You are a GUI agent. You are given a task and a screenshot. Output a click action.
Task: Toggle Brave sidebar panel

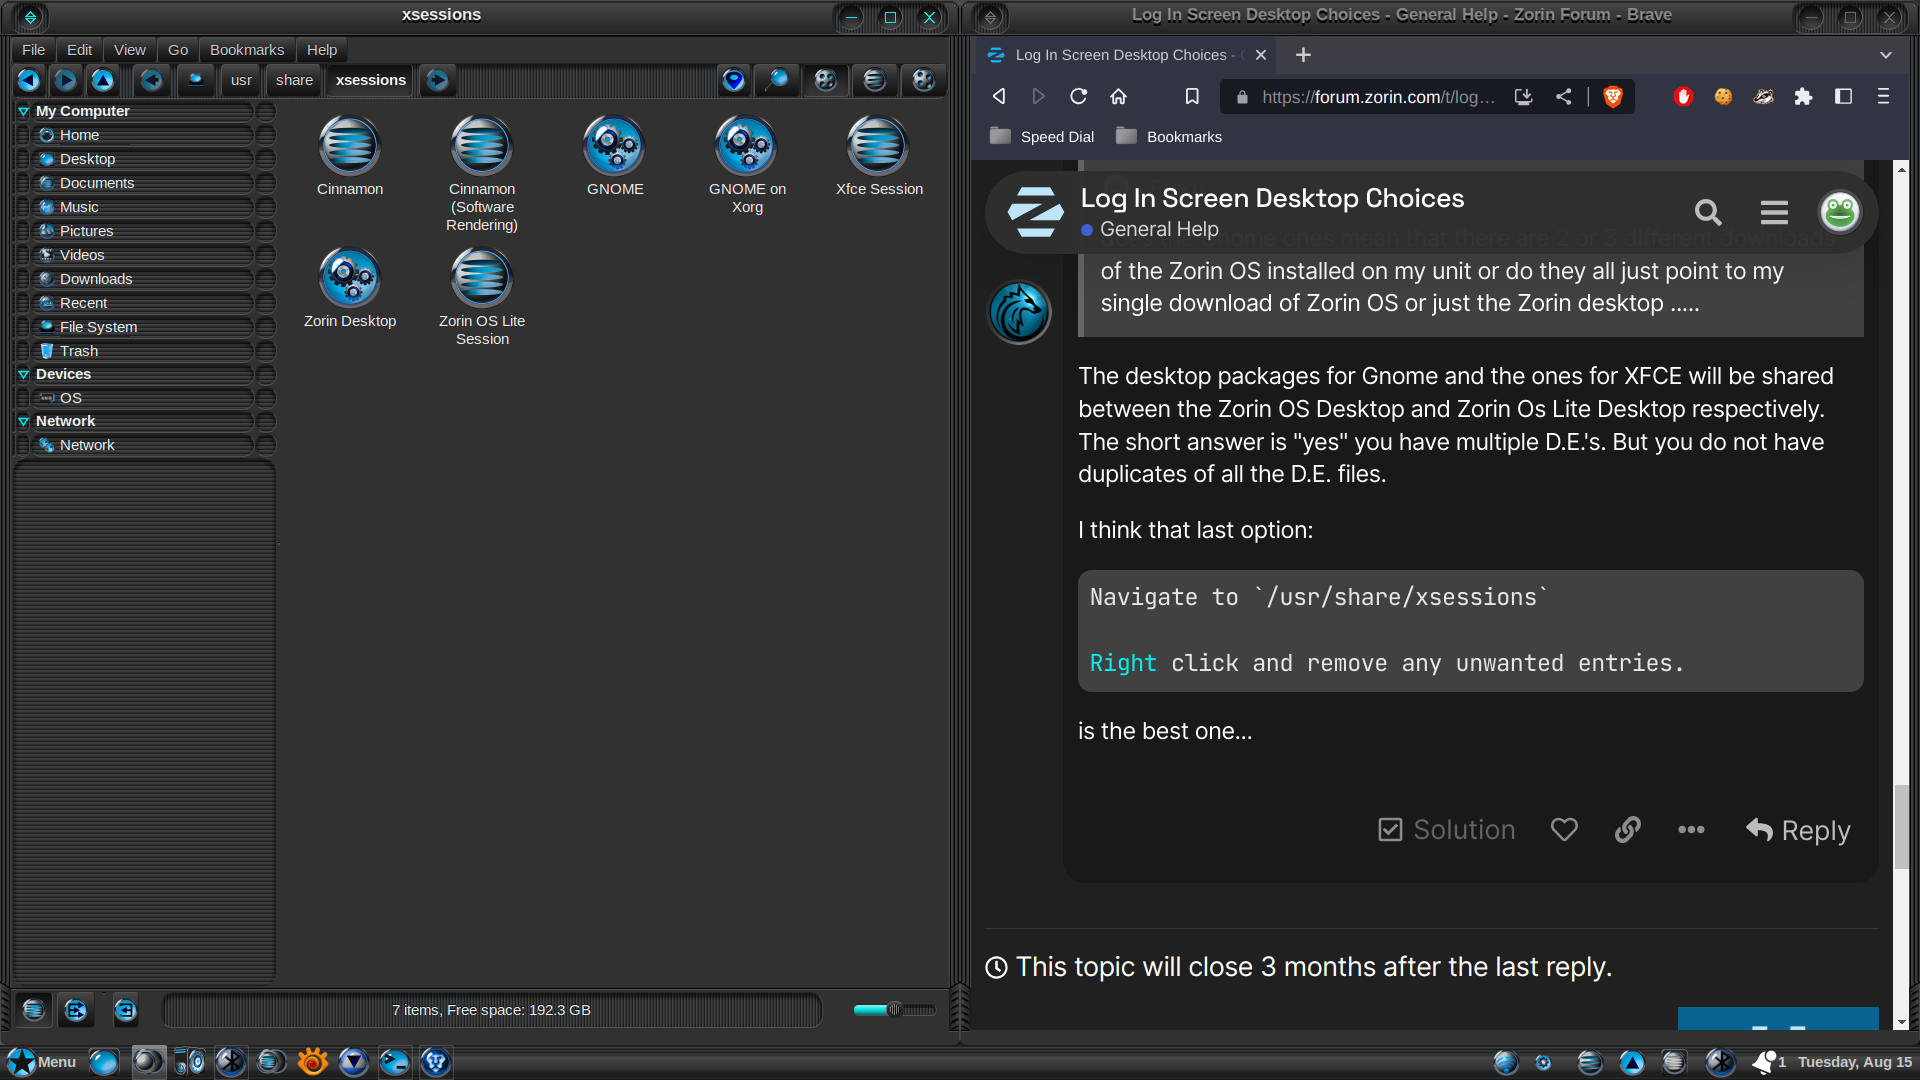1843,97
